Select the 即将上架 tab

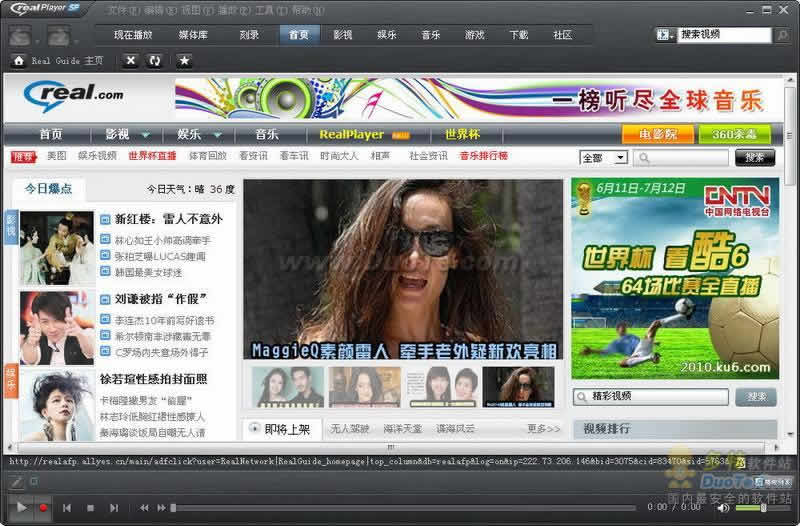(282, 430)
